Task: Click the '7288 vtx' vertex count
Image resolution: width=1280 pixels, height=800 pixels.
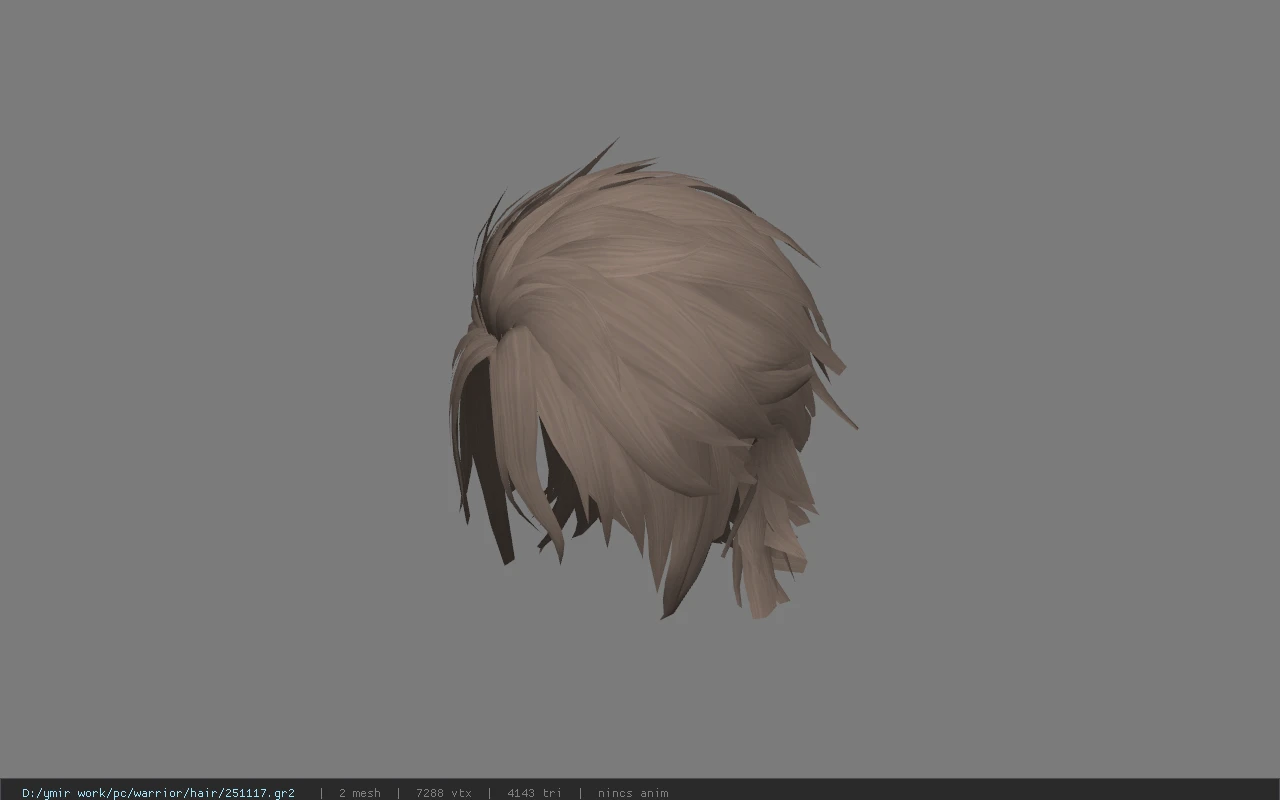Action: pyautogui.click(x=444, y=793)
